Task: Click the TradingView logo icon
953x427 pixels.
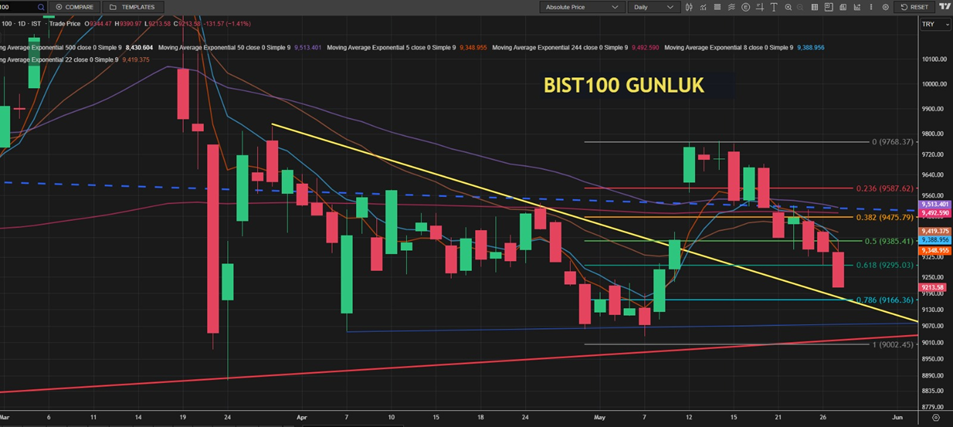Action: click(945, 7)
